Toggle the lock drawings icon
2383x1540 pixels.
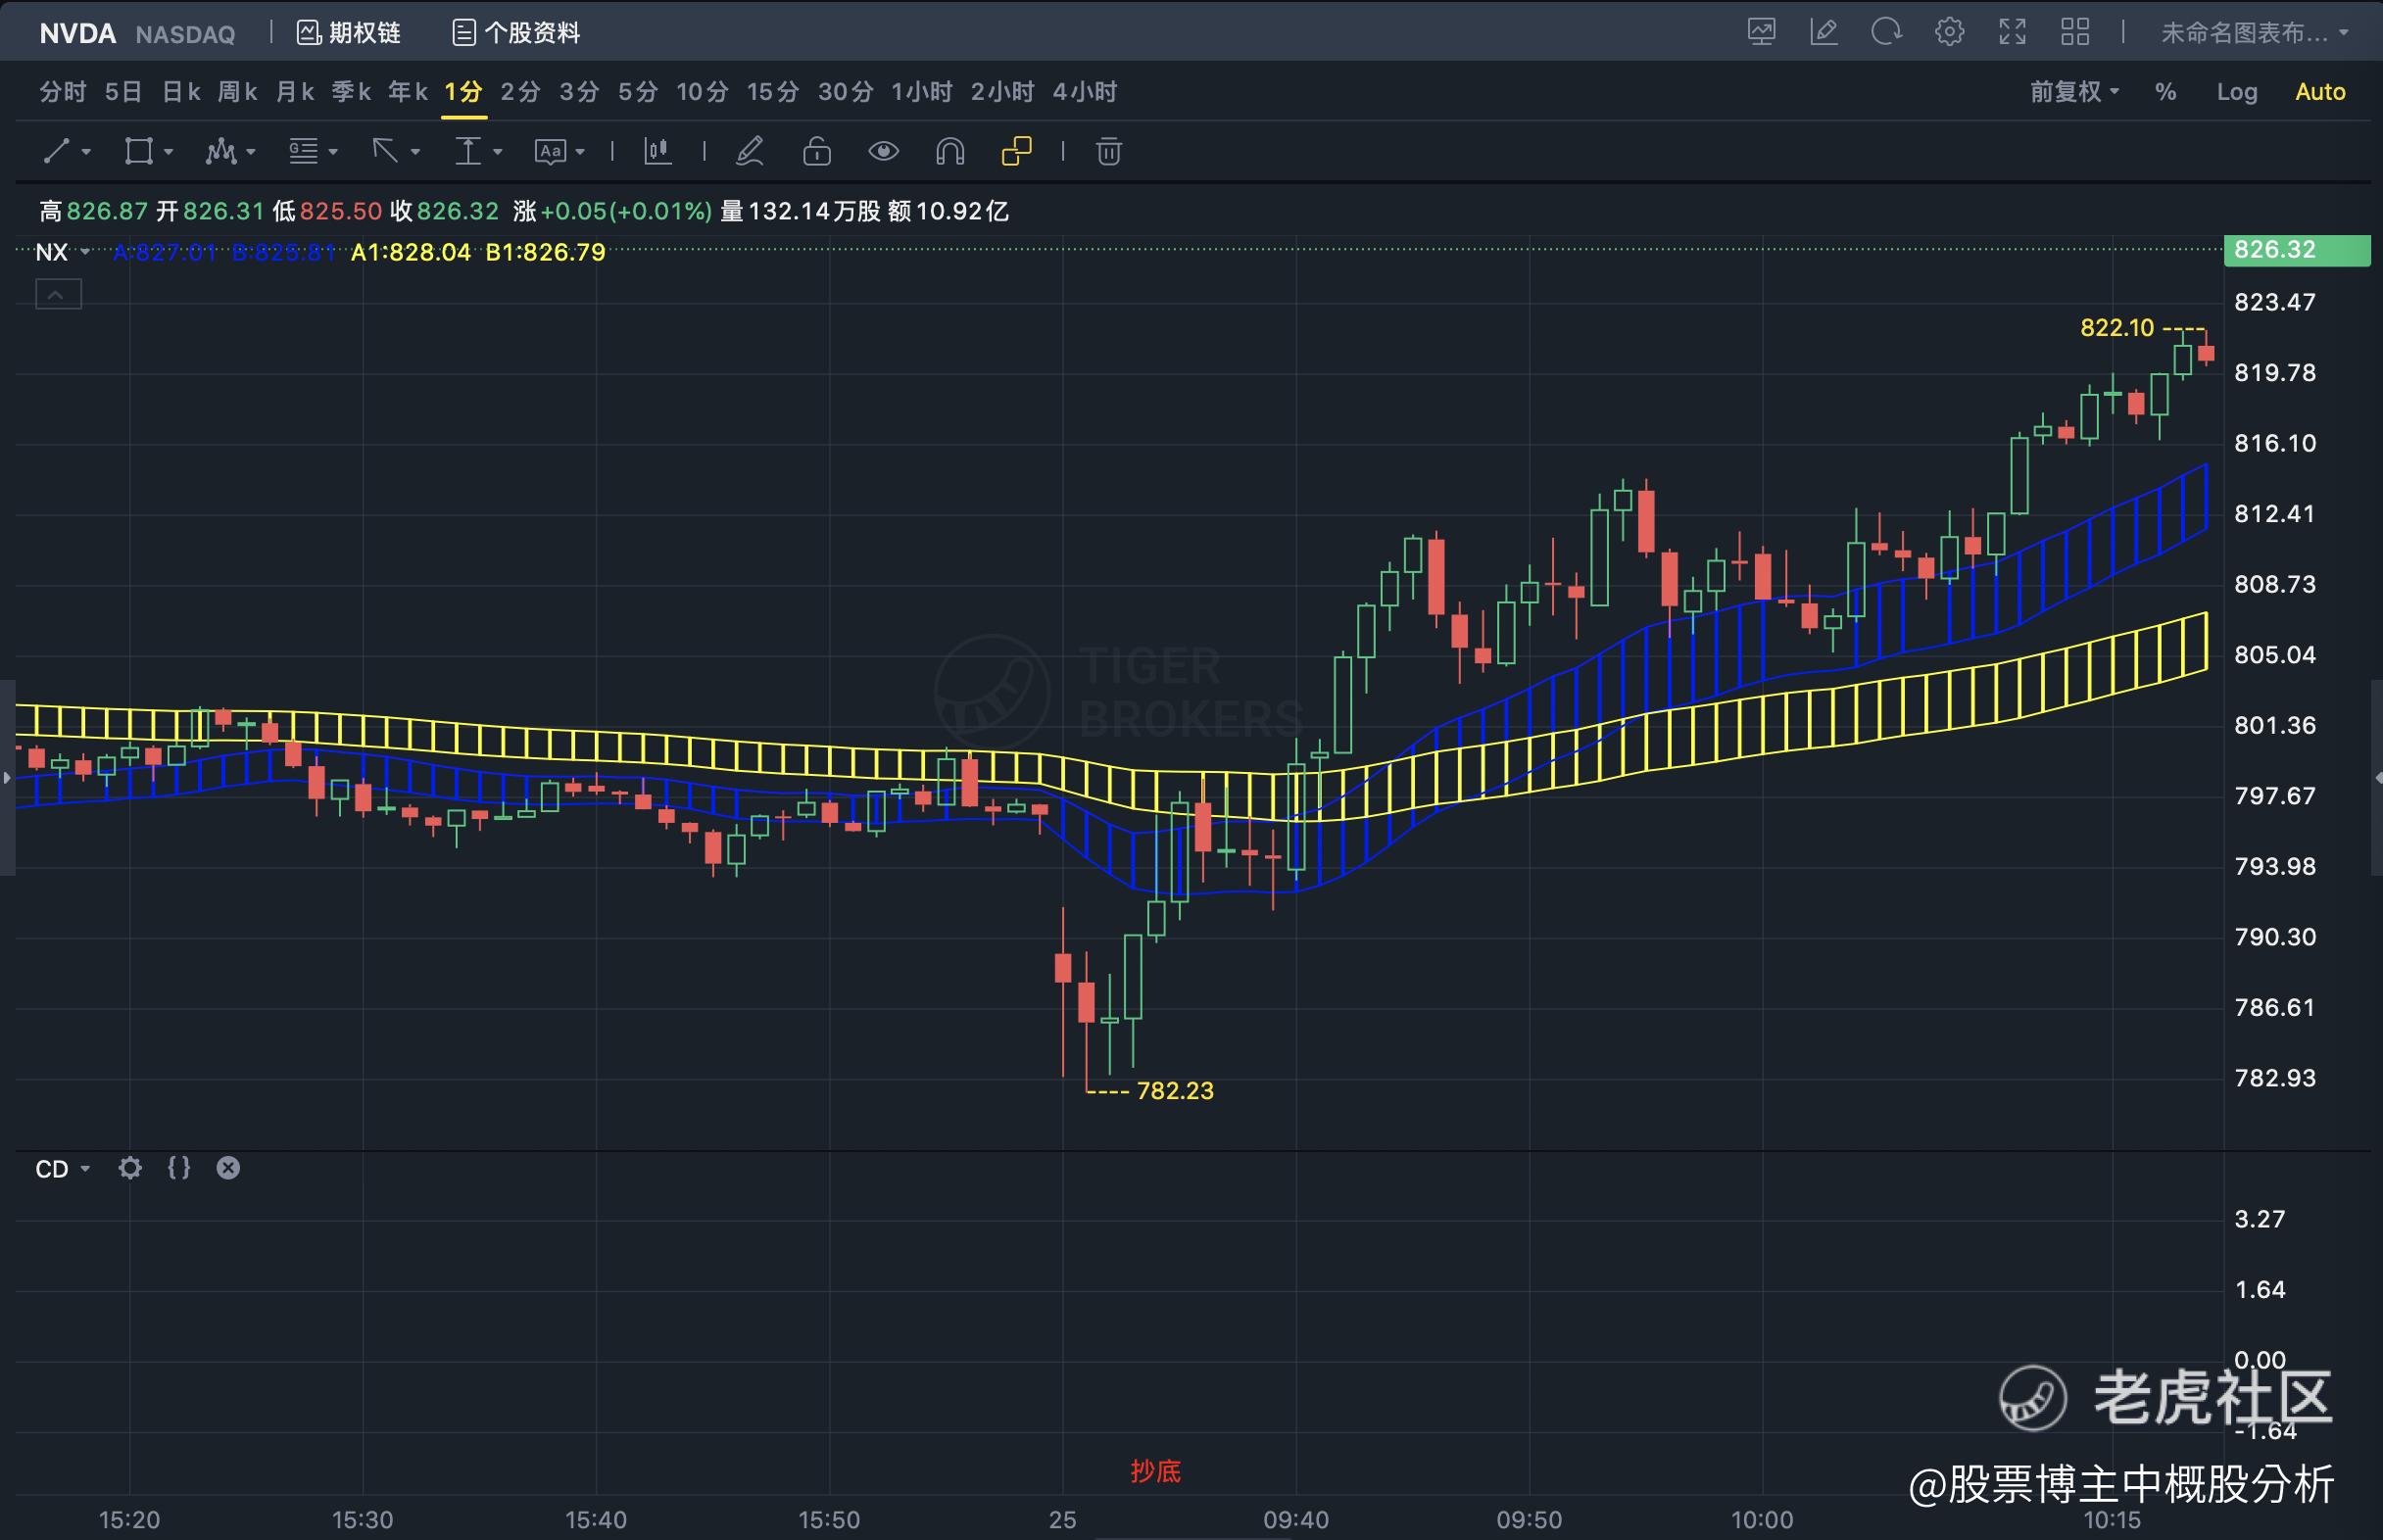click(816, 151)
